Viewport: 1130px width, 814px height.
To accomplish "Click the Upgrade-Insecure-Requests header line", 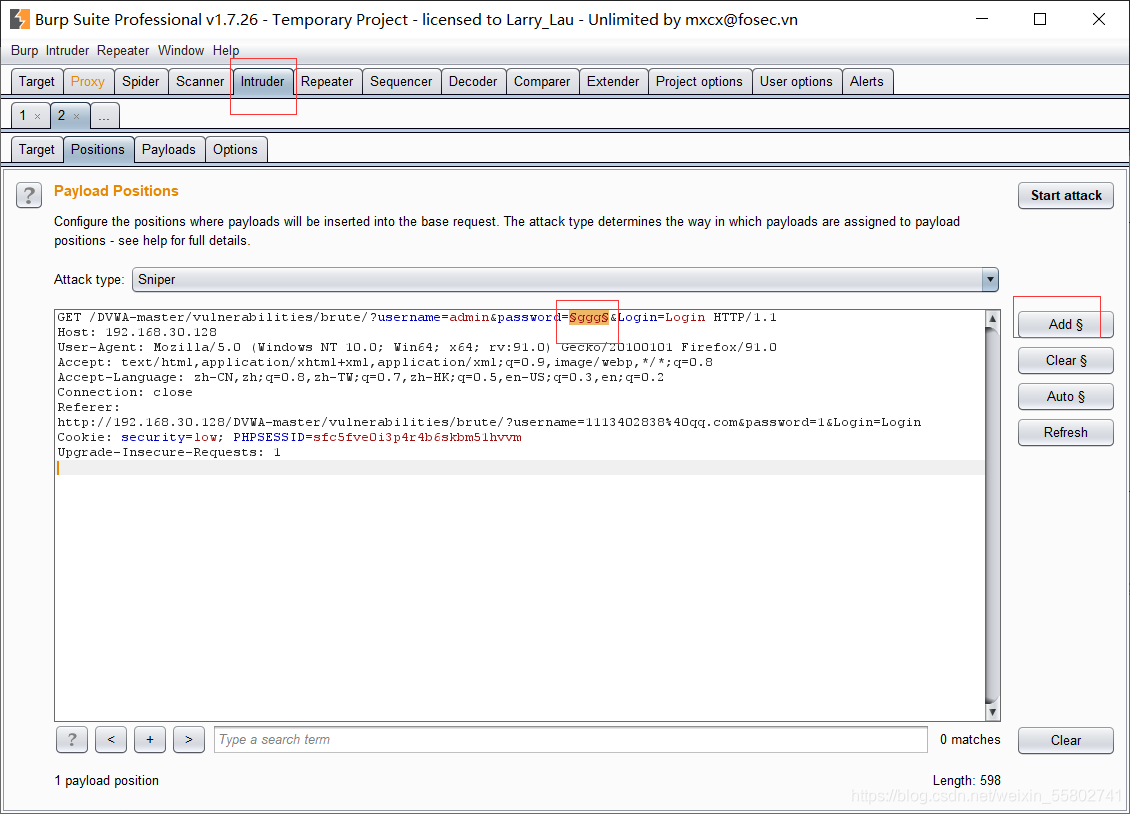I will click(169, 452).
